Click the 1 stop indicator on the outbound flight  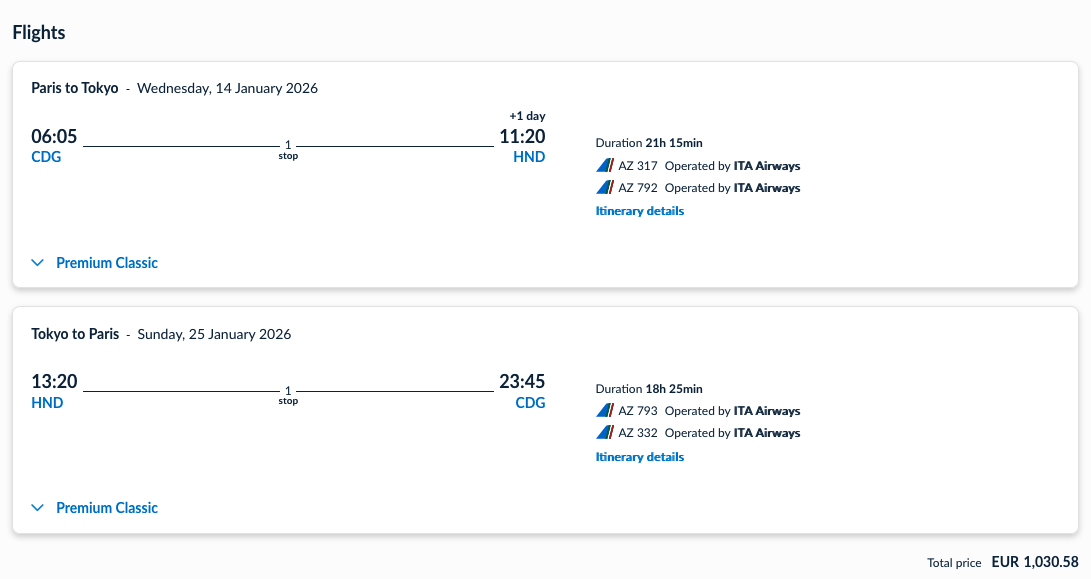click(288, 150)
